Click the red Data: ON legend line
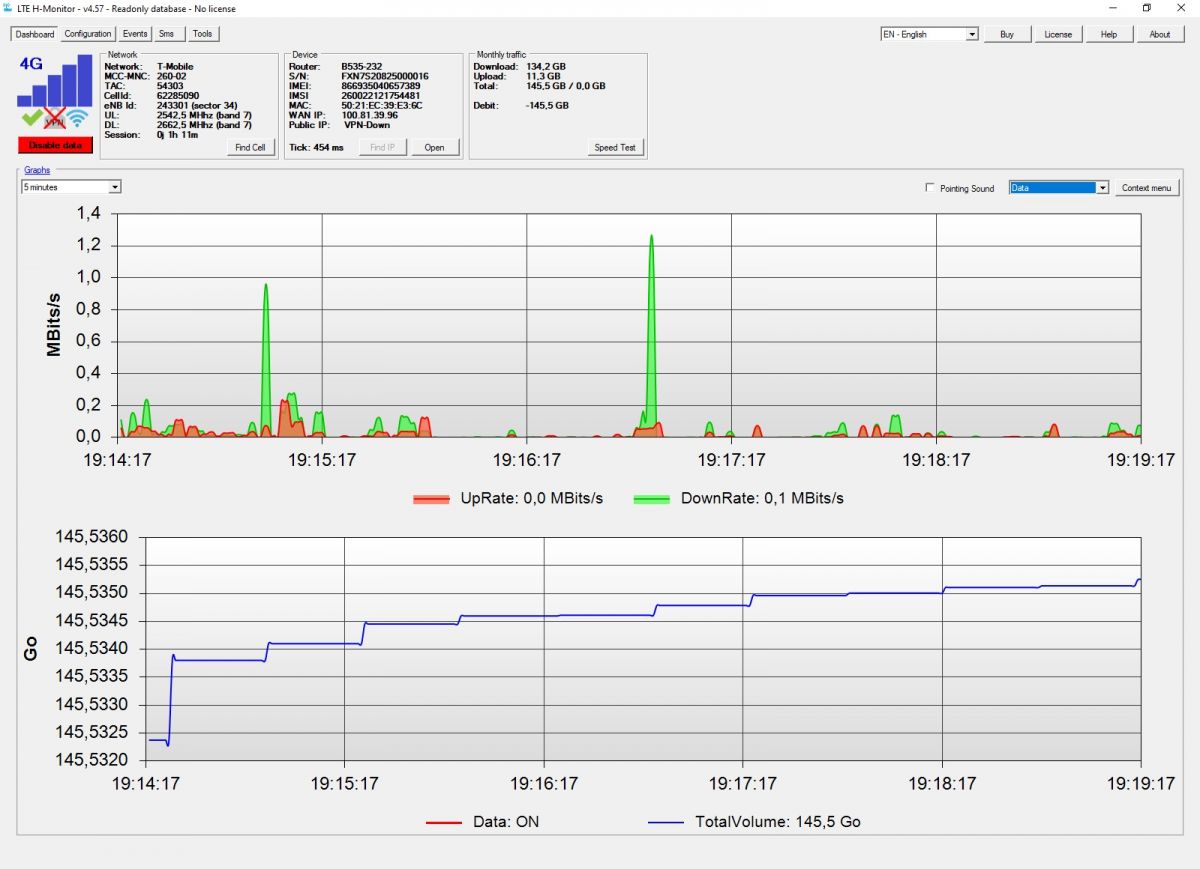The image size is (1200, 869). point(444,822)
